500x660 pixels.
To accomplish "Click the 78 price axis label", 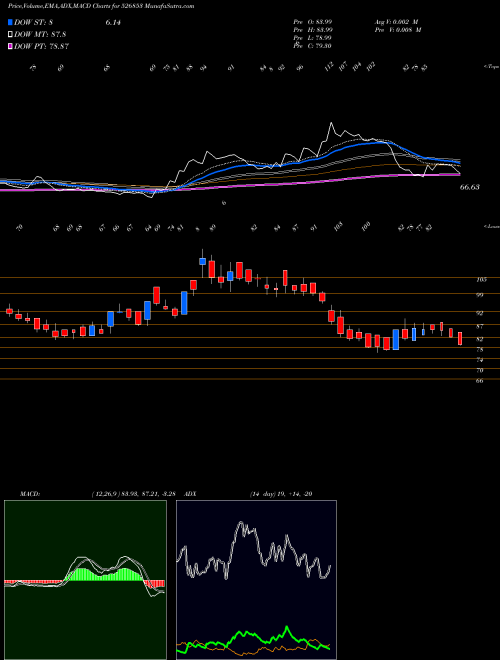I will pos(479,350).
